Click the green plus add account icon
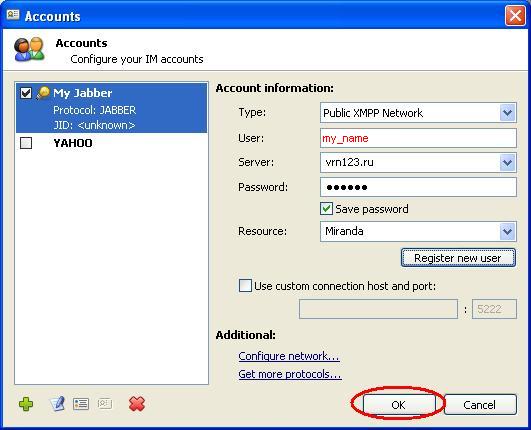 26,404
